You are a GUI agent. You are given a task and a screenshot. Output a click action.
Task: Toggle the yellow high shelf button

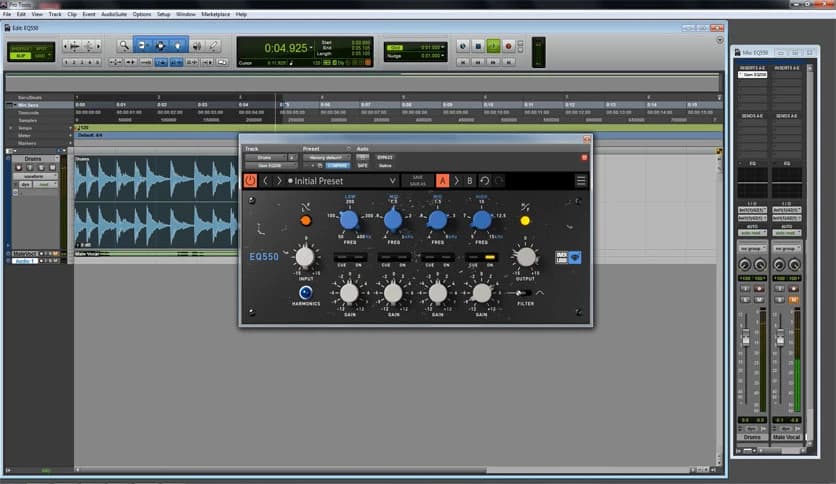coord(525,220)
